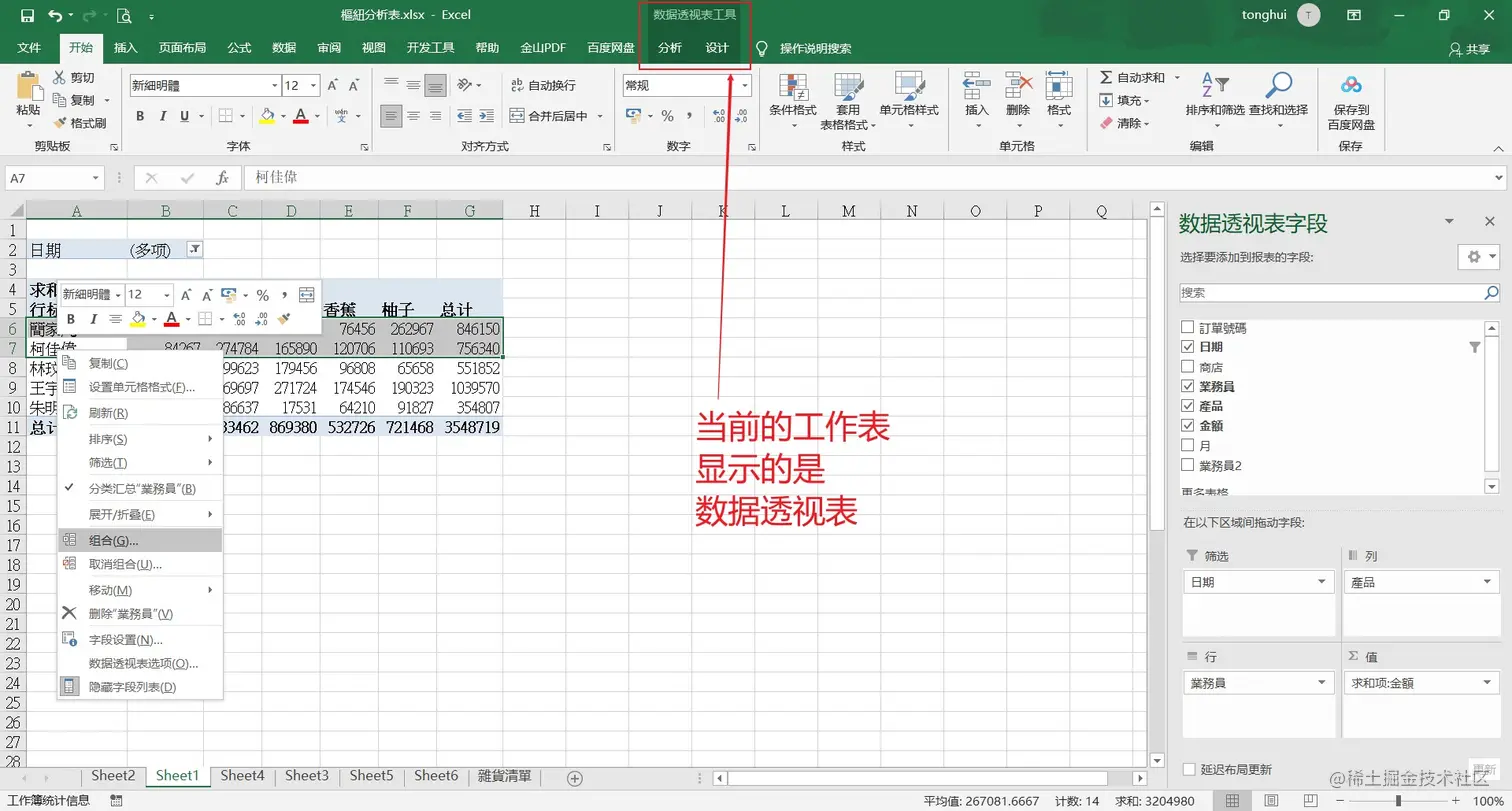Click the Save icon in the title bar

pos(27,16)
